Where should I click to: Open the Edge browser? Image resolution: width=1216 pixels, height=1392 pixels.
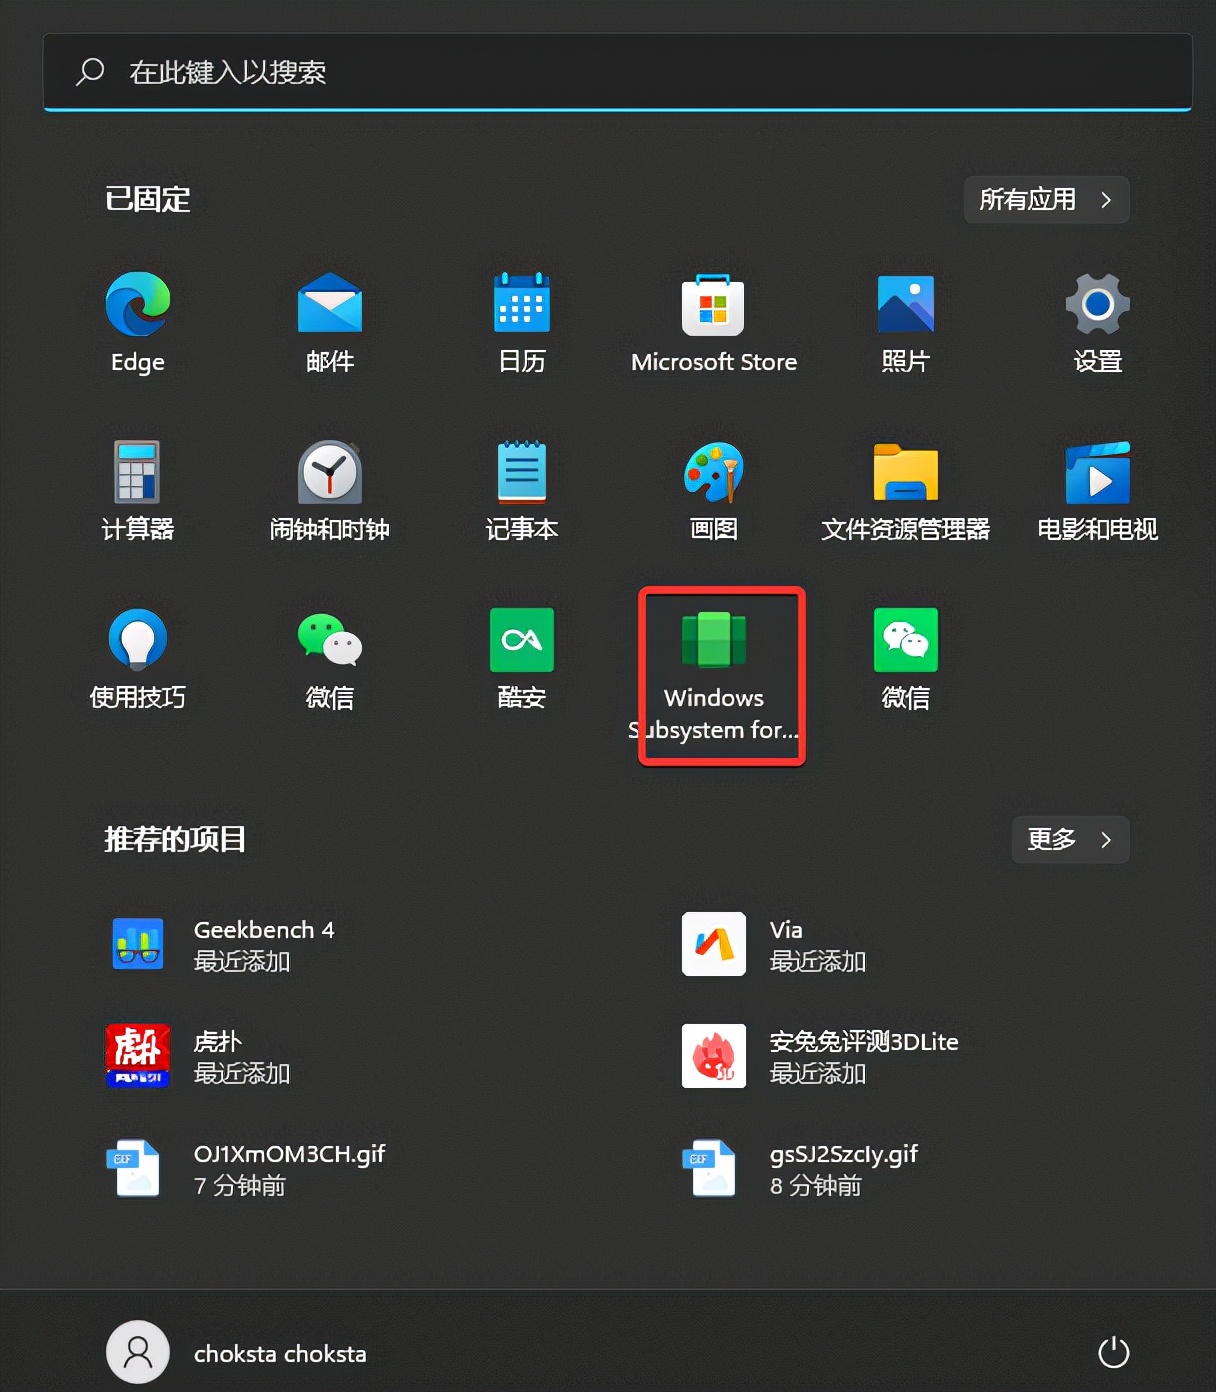point(138,323)
